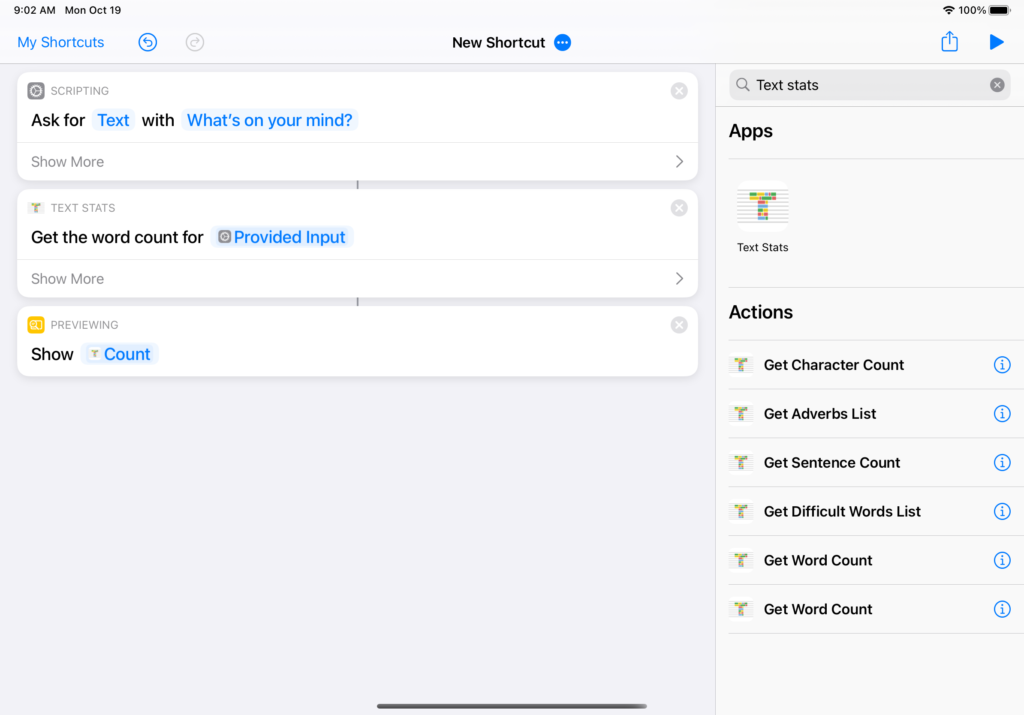Viewport: 1024px width, 715px height.
Task: Undo the last change
Action: (x=148, y=42)
